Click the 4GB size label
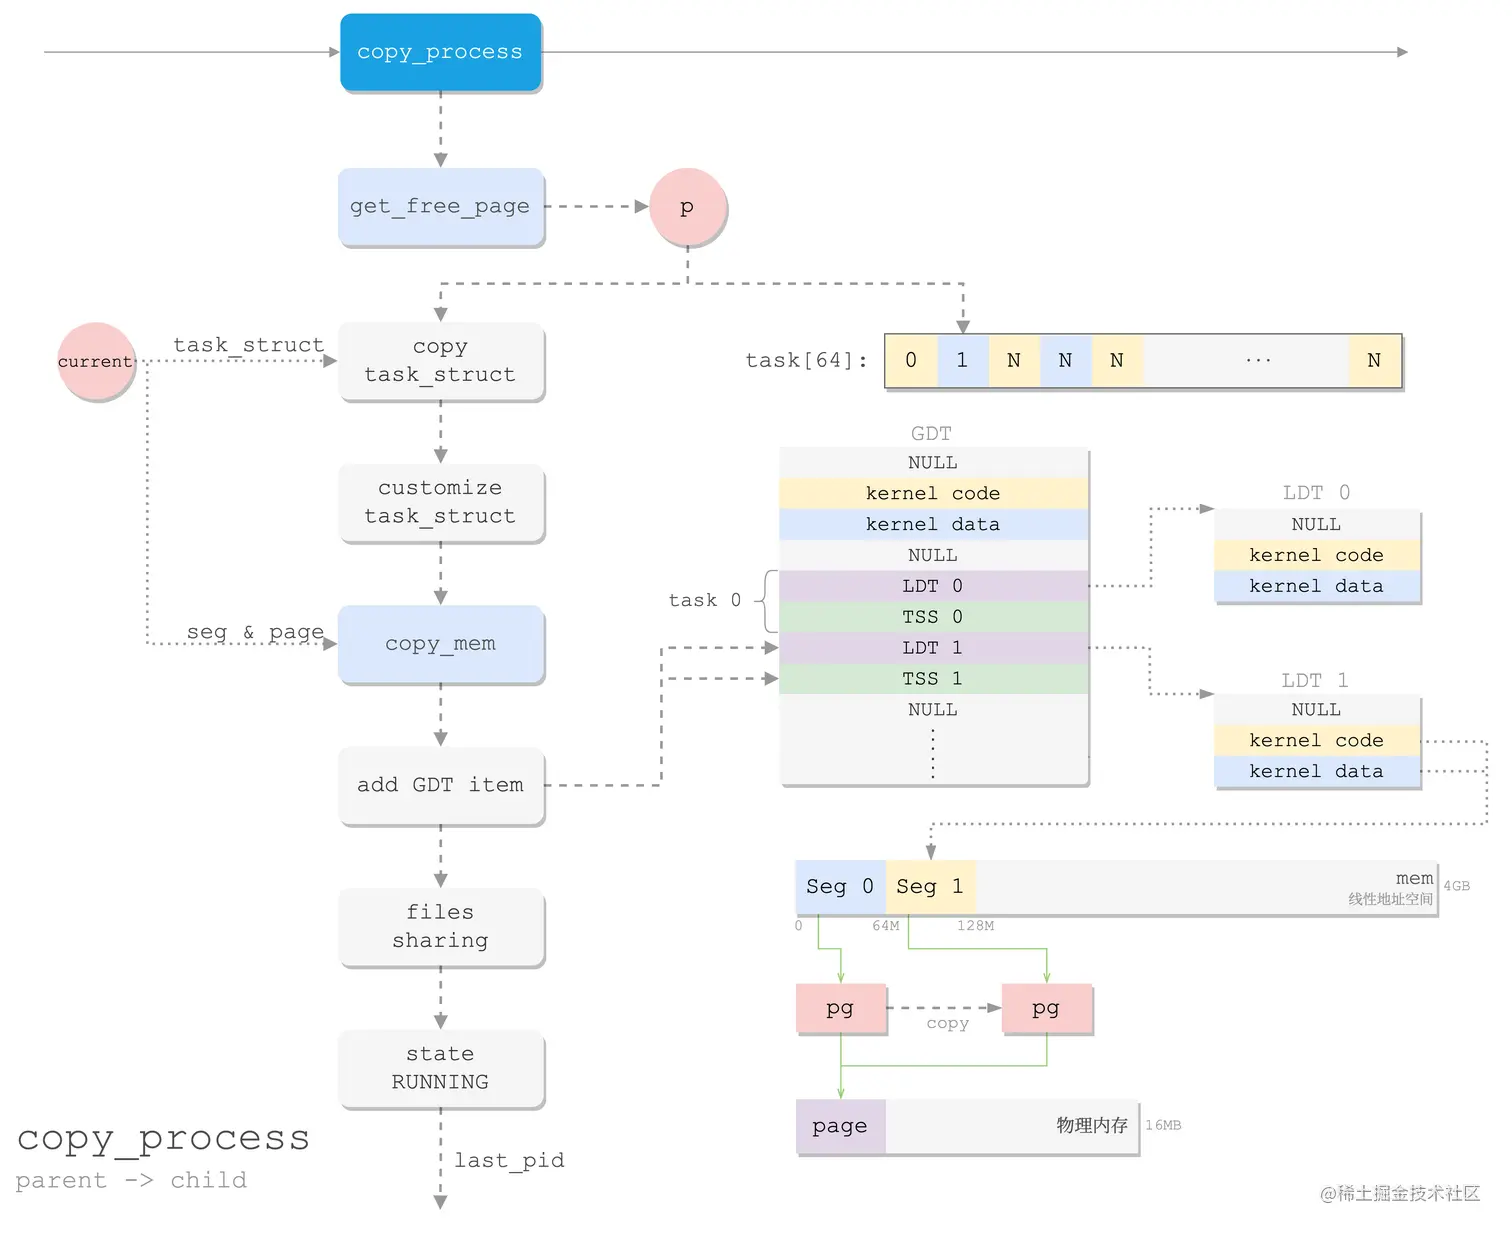 click(1457, 886)
